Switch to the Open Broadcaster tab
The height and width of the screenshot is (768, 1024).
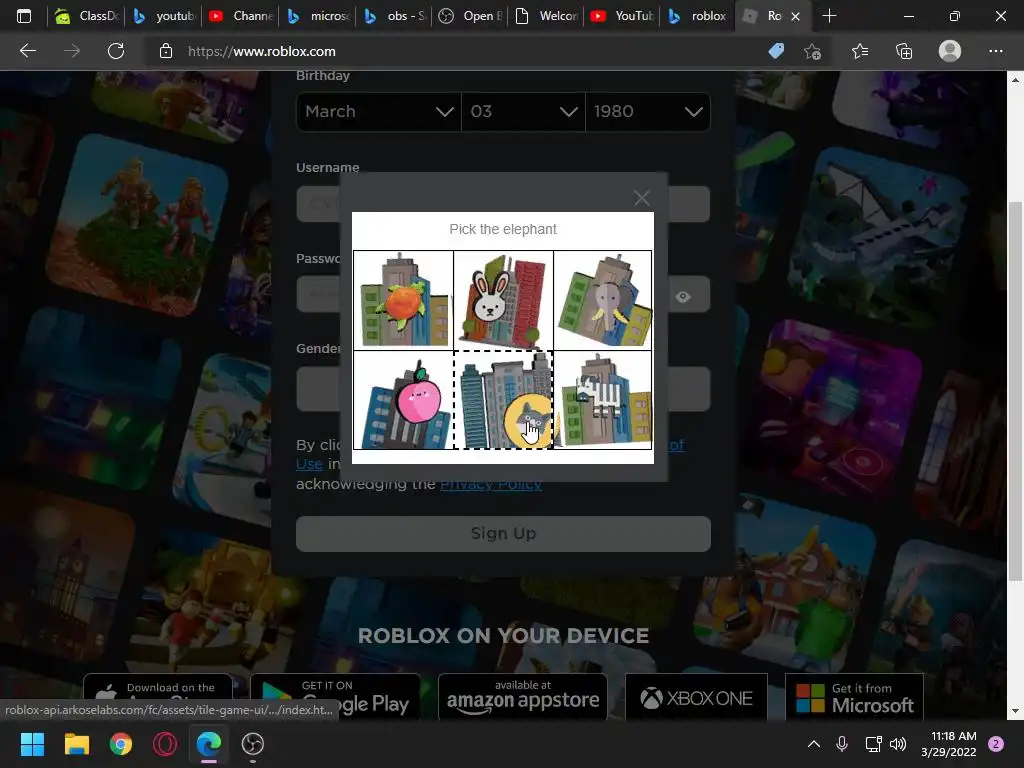pyautogui.click(x=472, y=16)
